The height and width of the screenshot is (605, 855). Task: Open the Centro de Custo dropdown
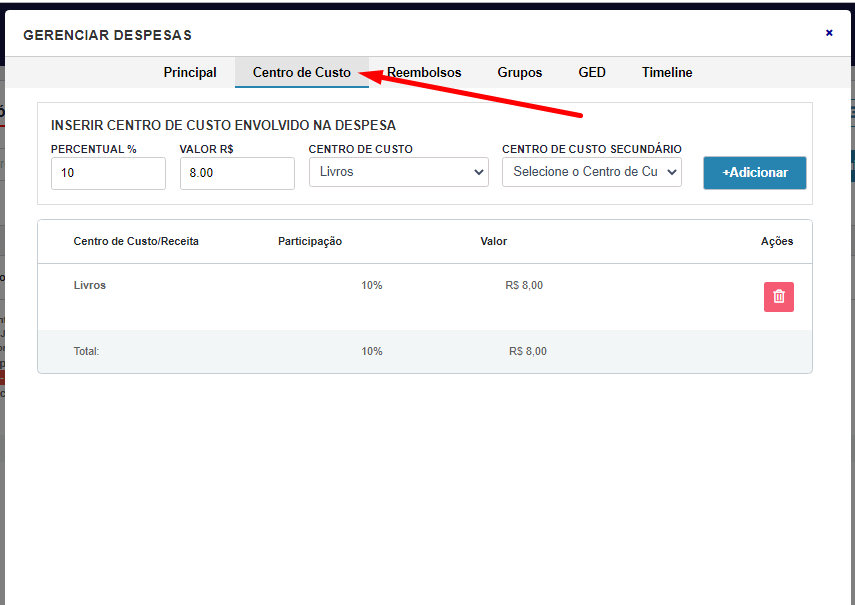tap(399, 172)
